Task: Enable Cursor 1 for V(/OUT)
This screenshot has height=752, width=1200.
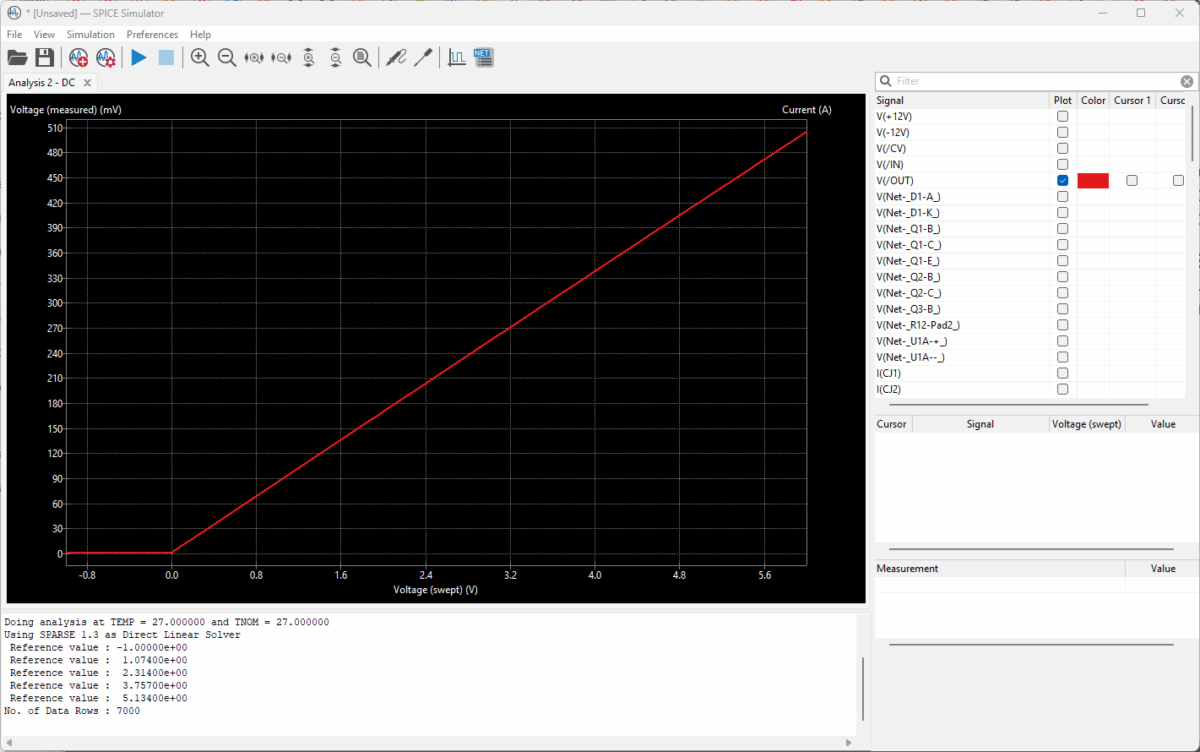Action: tap(1132, 180)
